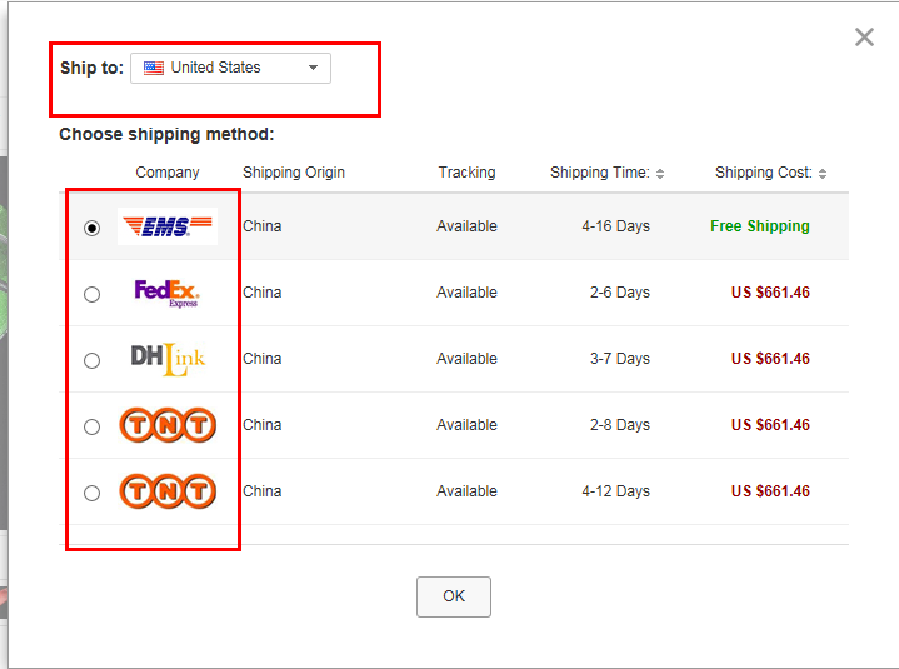Close the shipping method dialog

864,37
